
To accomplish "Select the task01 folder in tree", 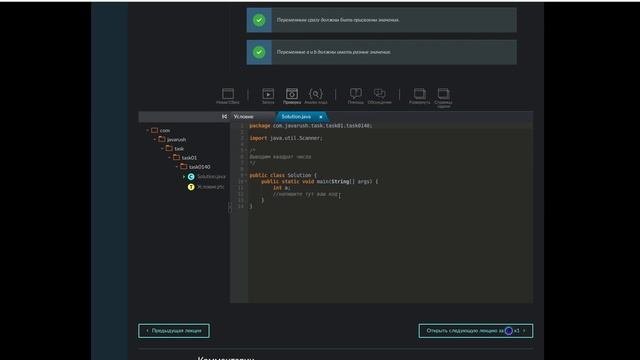I will coord(185,158).
